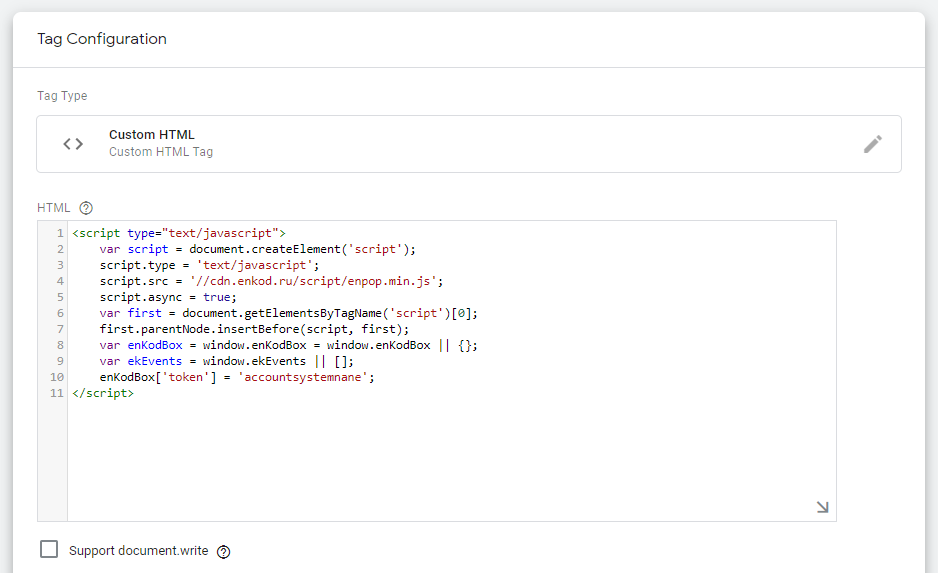Click the 'accountsystemnane' token string

pos(303,377)
